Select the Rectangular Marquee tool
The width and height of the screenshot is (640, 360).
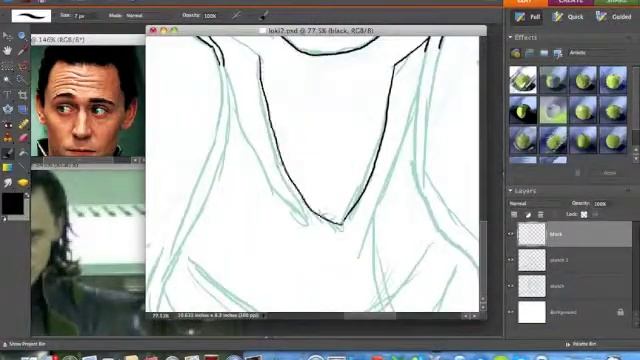(x=7, y=65)
